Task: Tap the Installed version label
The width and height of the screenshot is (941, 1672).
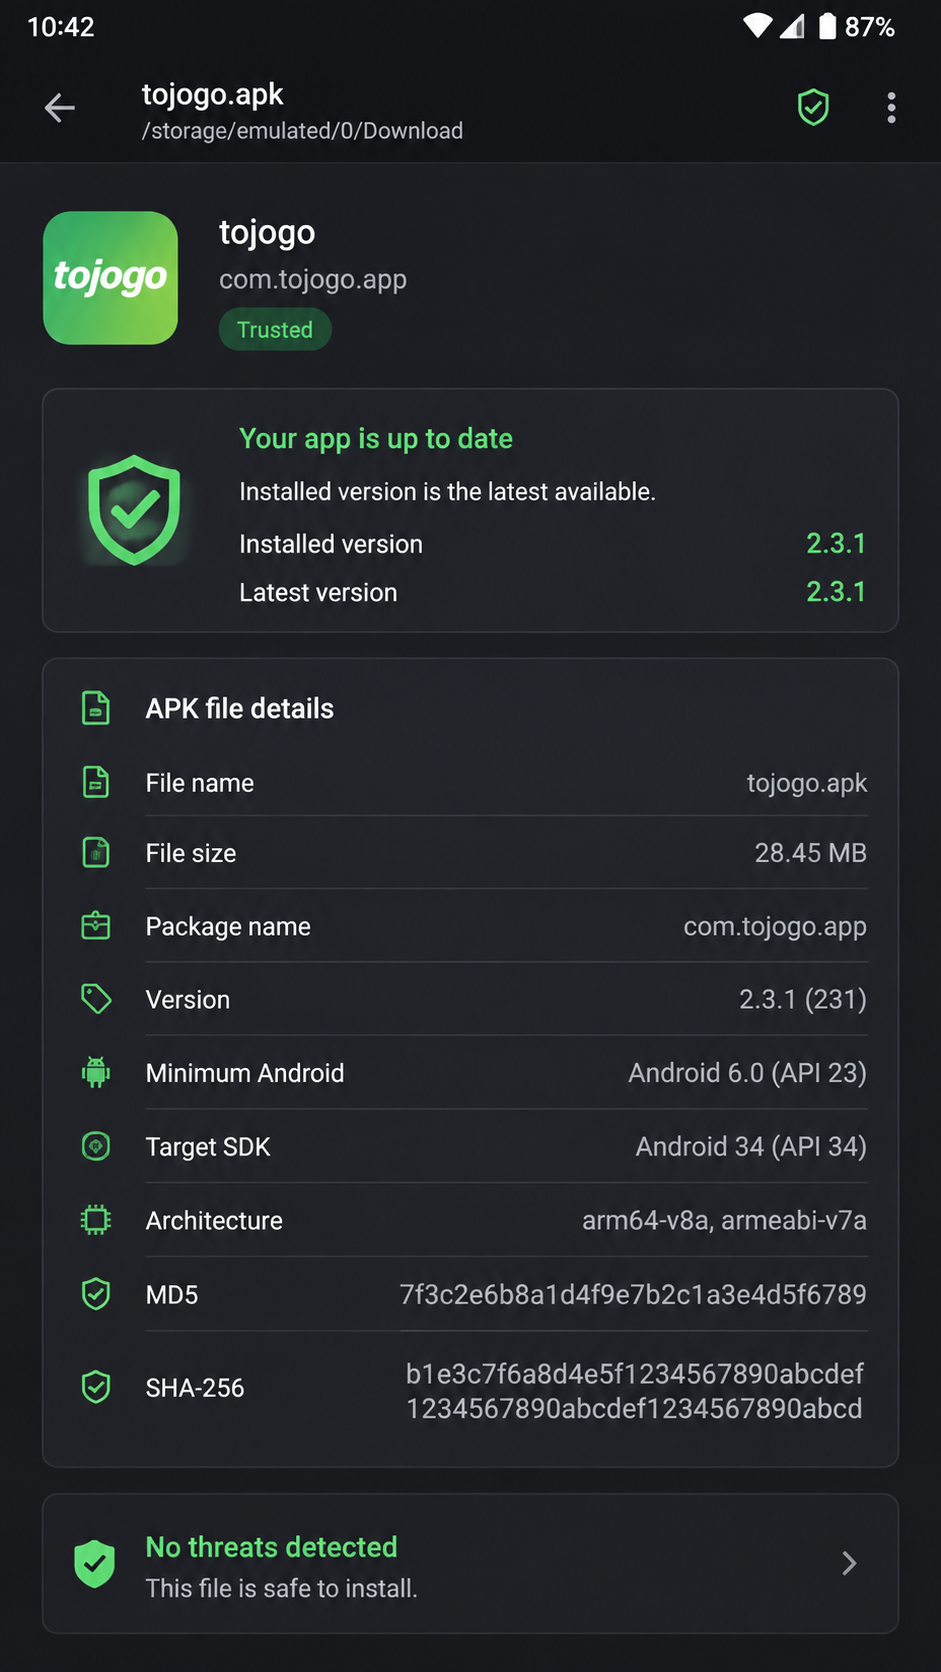Action: [331, 544]
